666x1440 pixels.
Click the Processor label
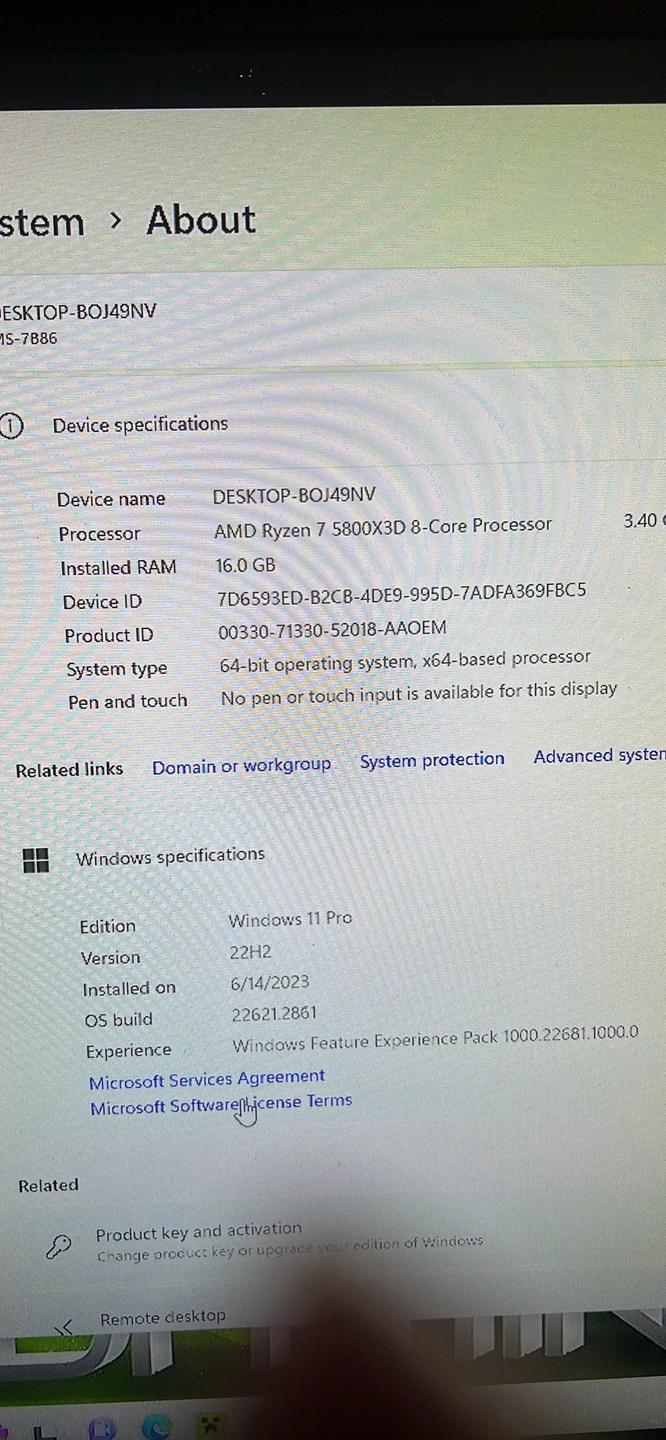[x=99, y=534]
